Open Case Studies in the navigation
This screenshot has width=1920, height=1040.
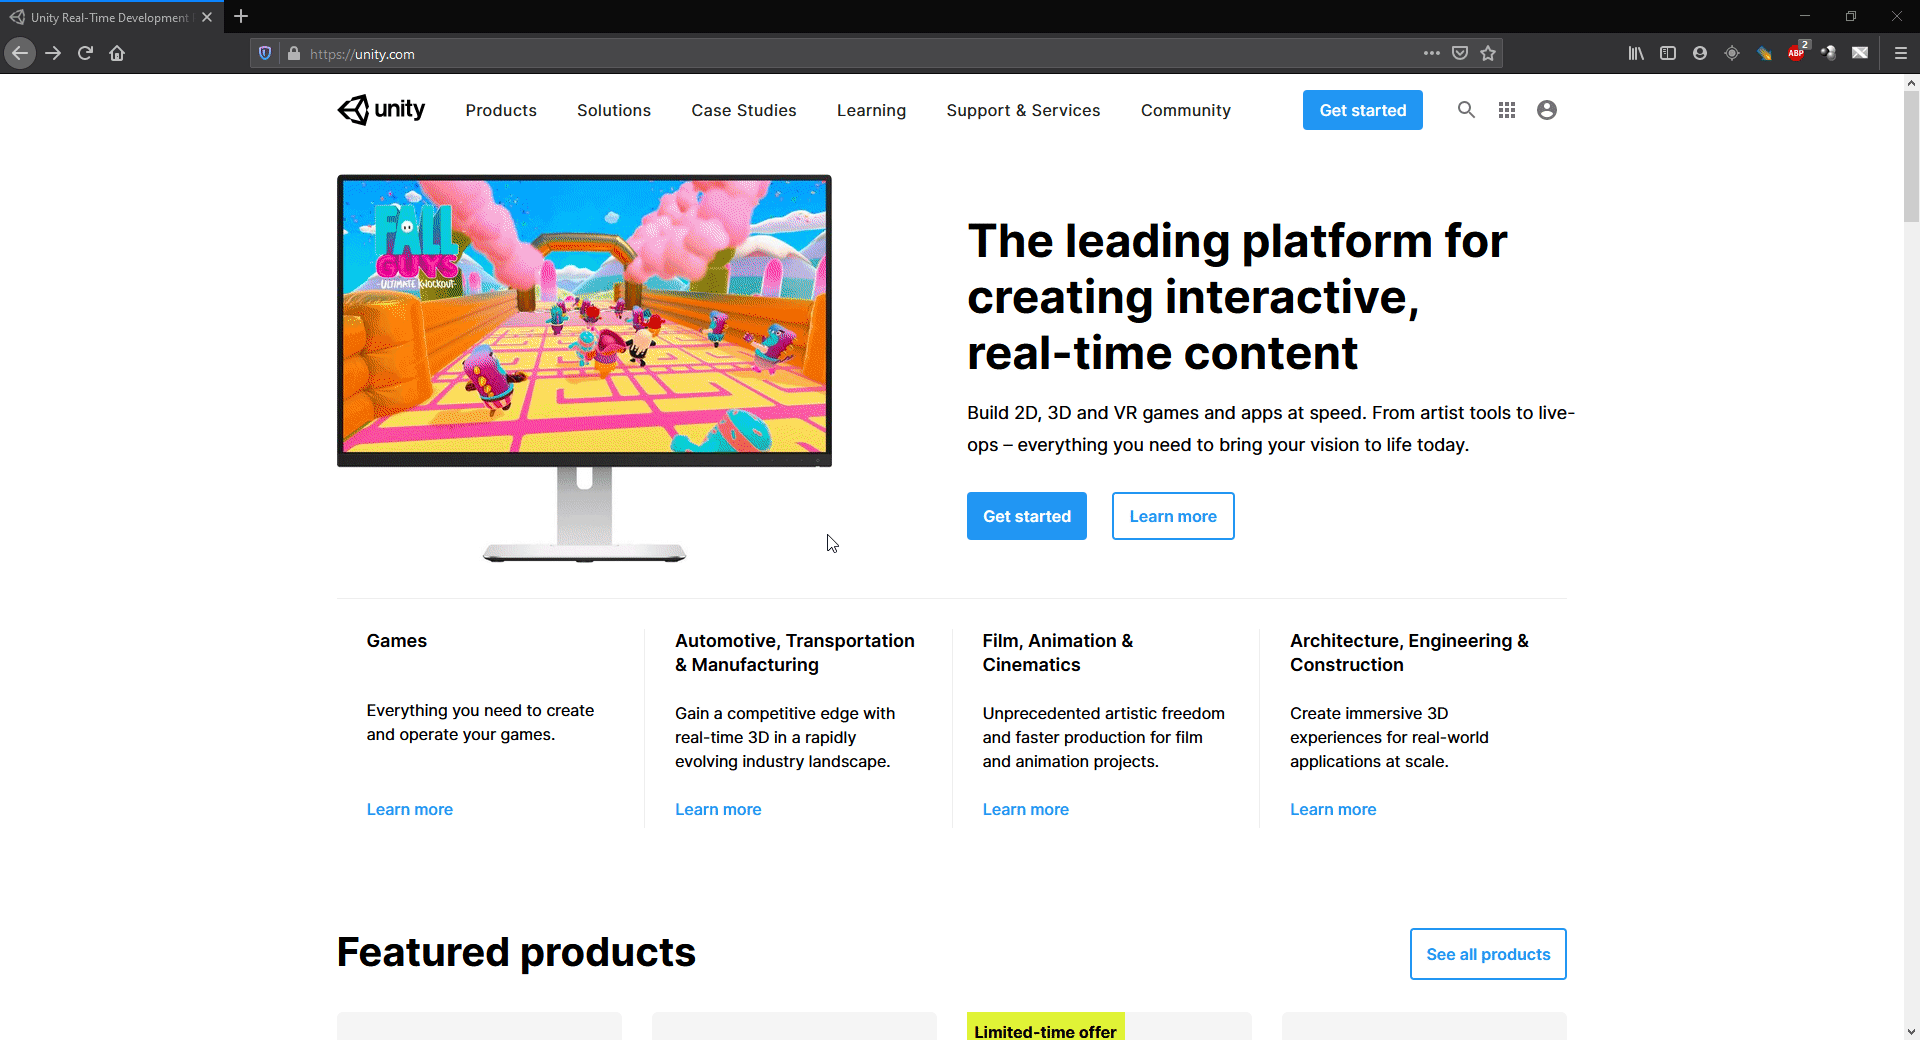744,110
